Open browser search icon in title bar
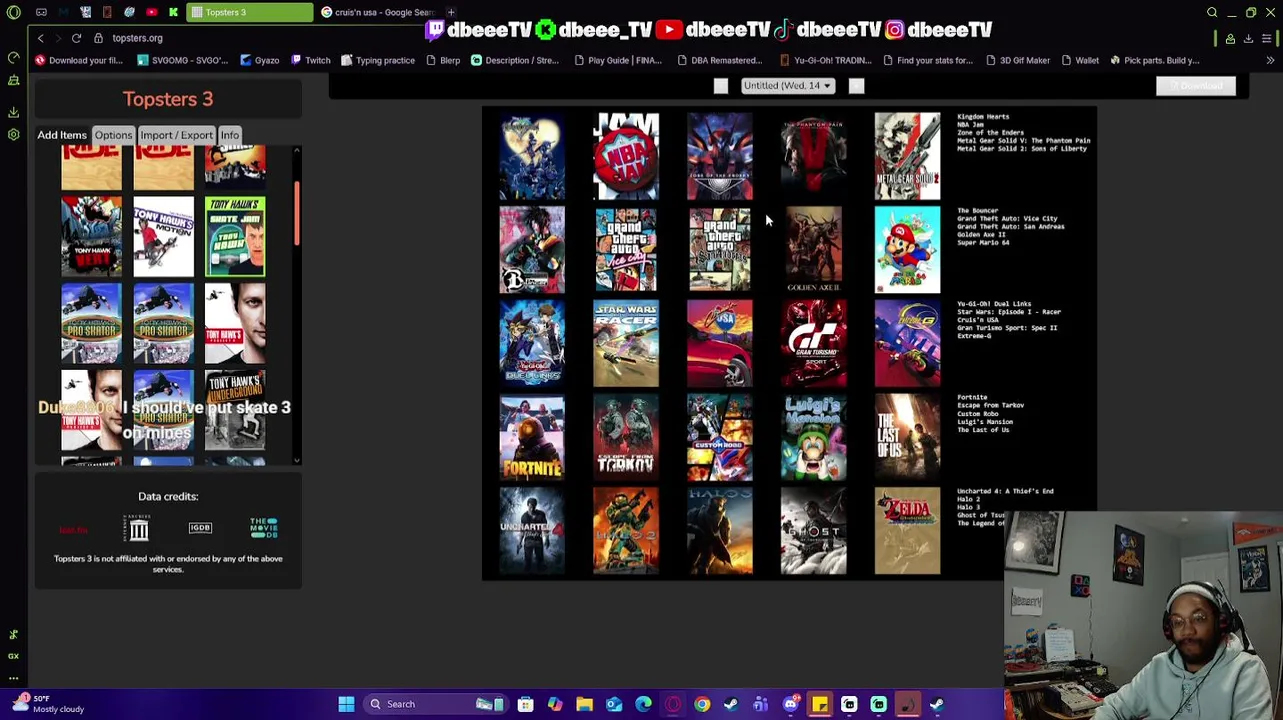The width and height of the screenshot is (1283, 720). pyautogui.click(x=1212, y=12)
